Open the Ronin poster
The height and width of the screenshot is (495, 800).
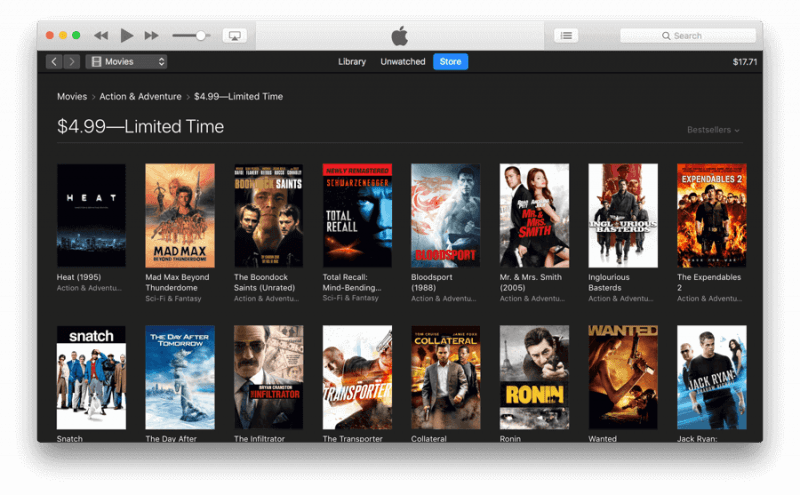534,378
